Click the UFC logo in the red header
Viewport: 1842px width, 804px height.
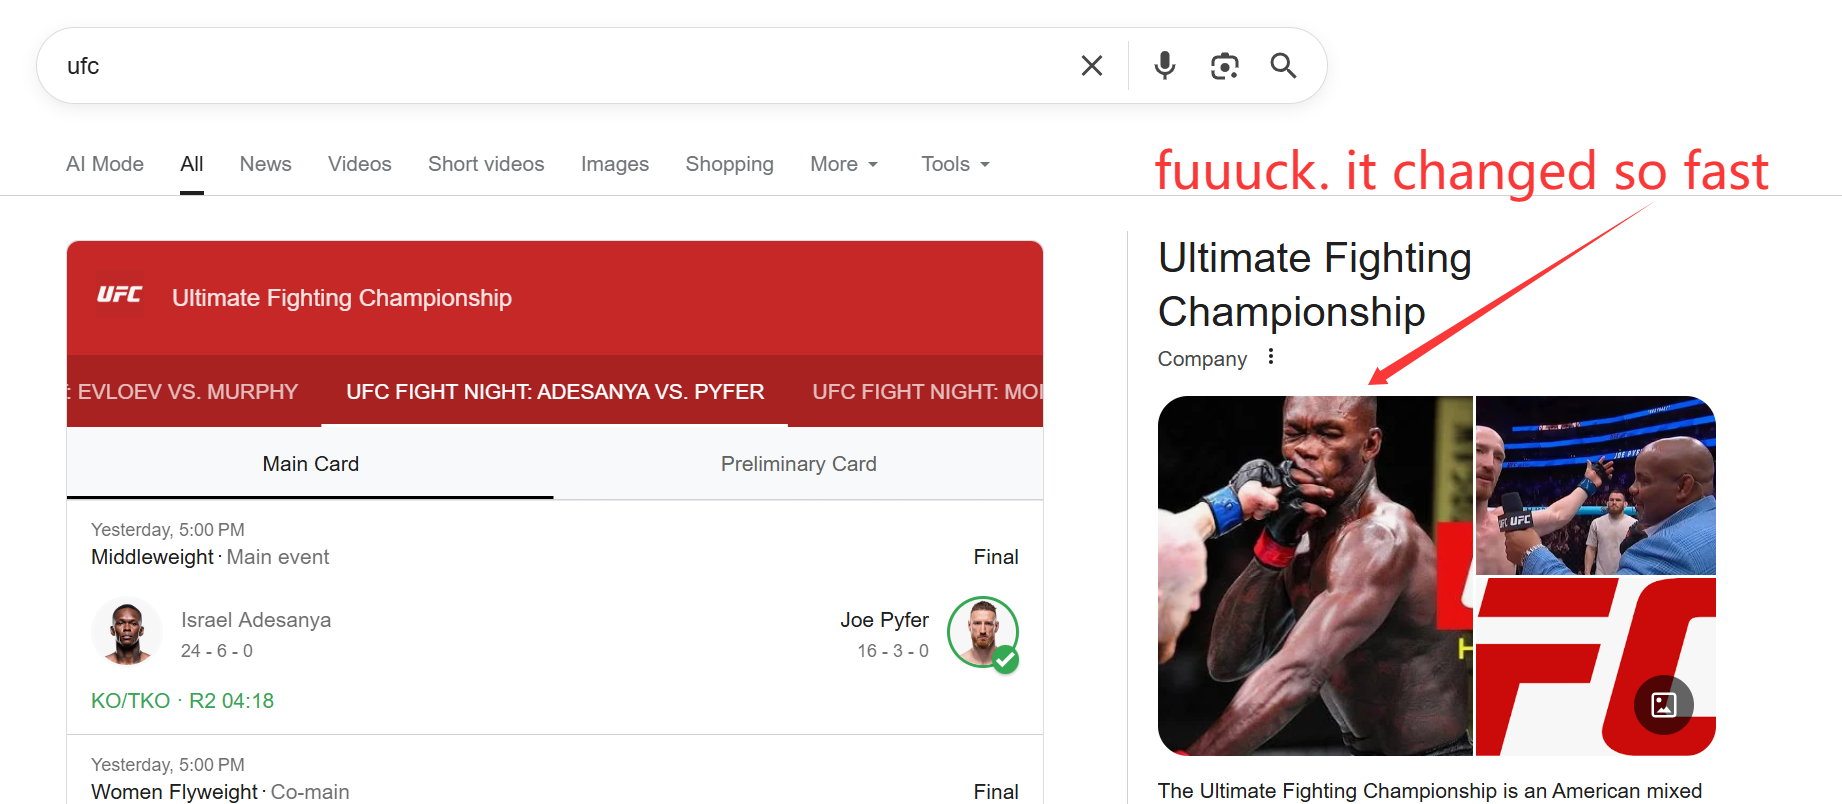click(119, 295)
